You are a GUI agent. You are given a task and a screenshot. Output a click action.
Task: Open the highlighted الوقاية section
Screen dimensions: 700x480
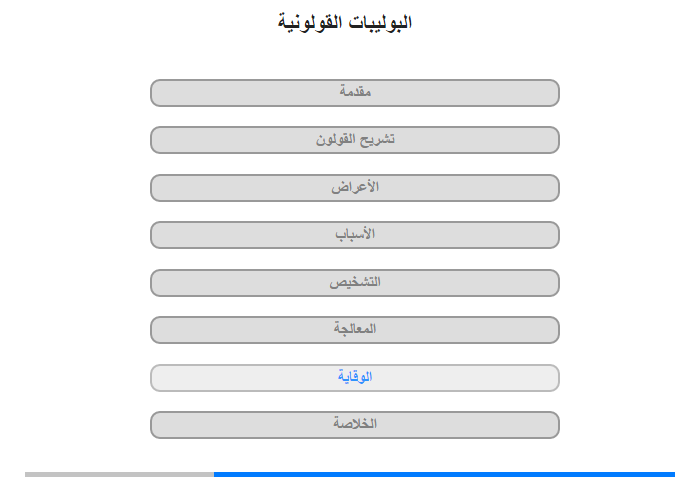tap(355, 378)
